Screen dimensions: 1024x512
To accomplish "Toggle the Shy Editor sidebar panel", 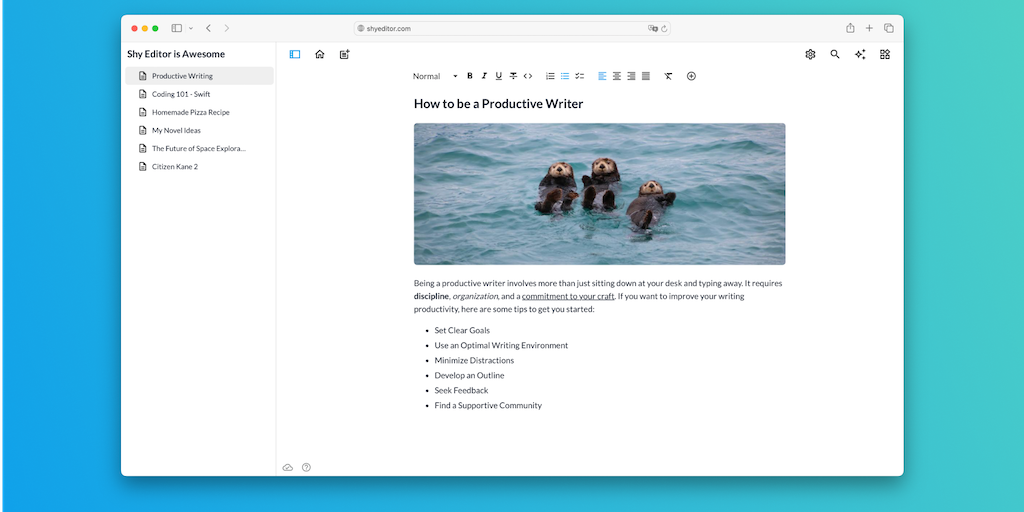I will tap(295, 55).
